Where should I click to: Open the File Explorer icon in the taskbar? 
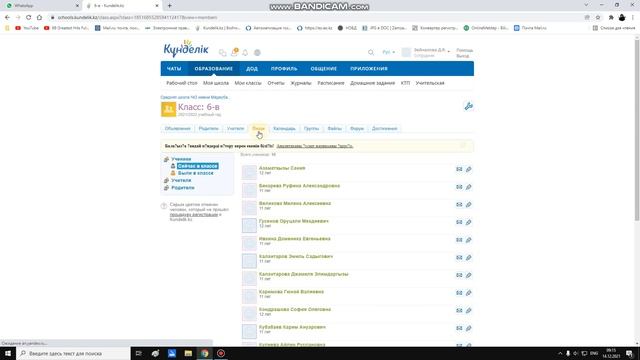(x=188, y=353)
